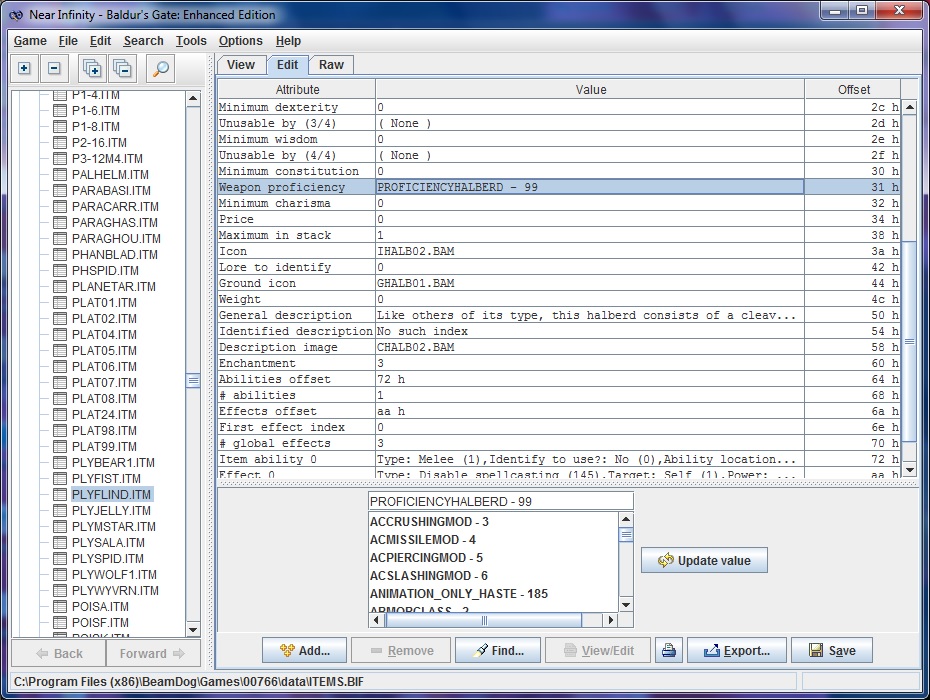Screen dimensions: 930x700
Task: Click the PROFICIENCYHALBERD - 99 text field
Action: point(501,501)
